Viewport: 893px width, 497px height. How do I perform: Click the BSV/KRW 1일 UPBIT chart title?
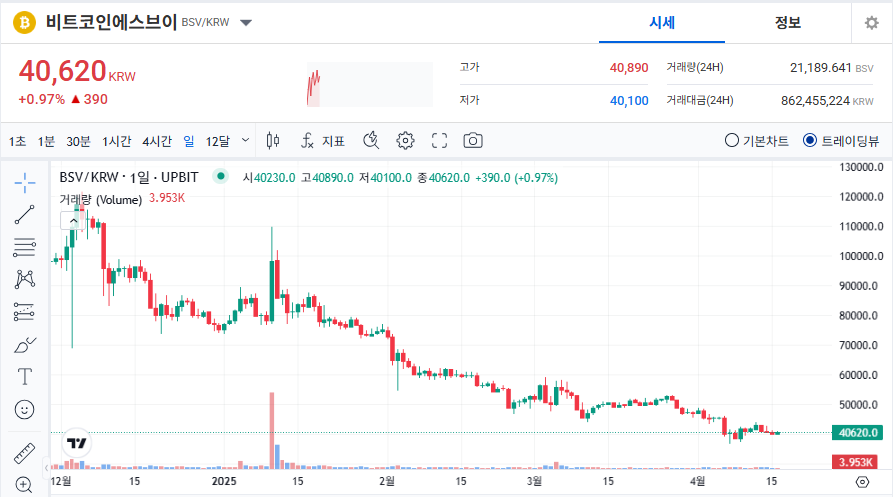[x=129, y=177]
